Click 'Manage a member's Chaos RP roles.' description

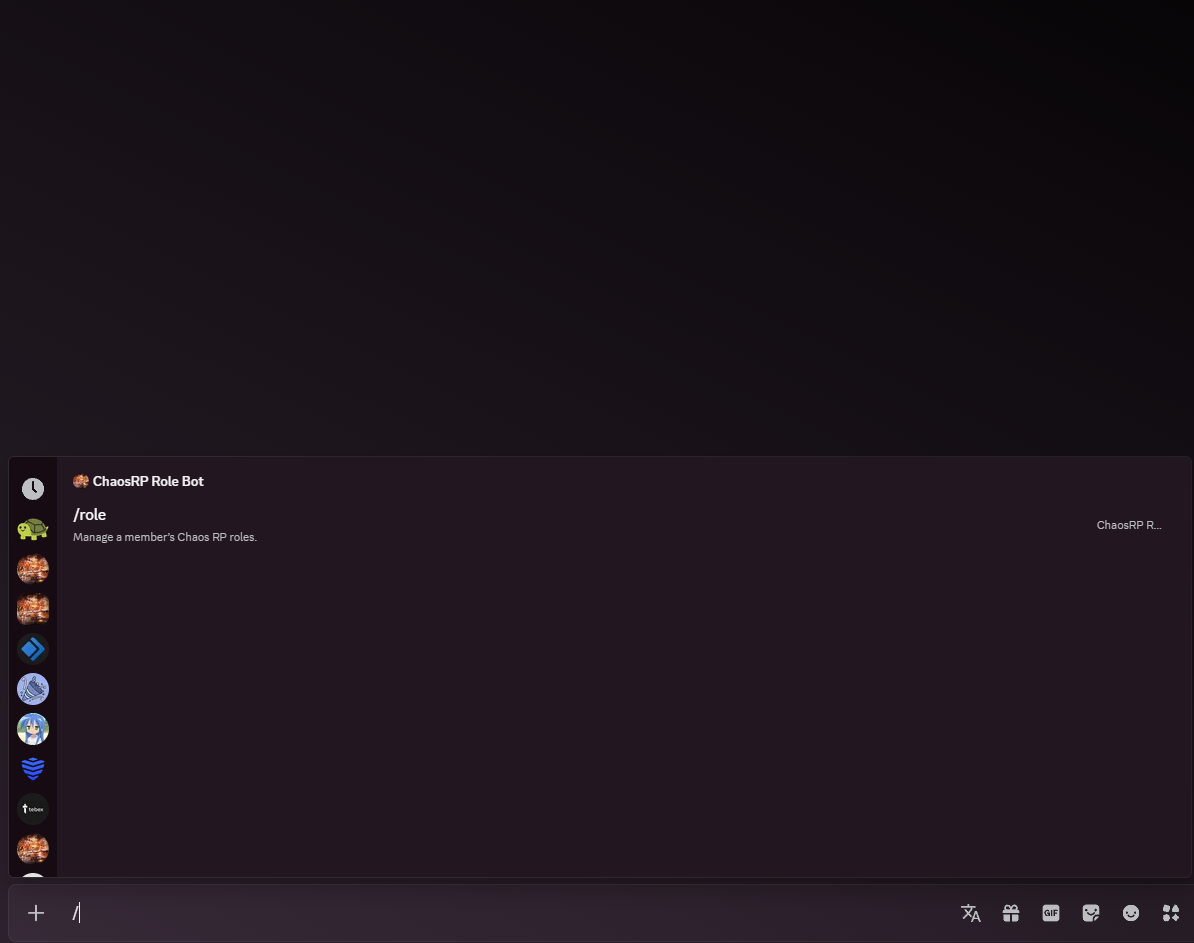165,537
